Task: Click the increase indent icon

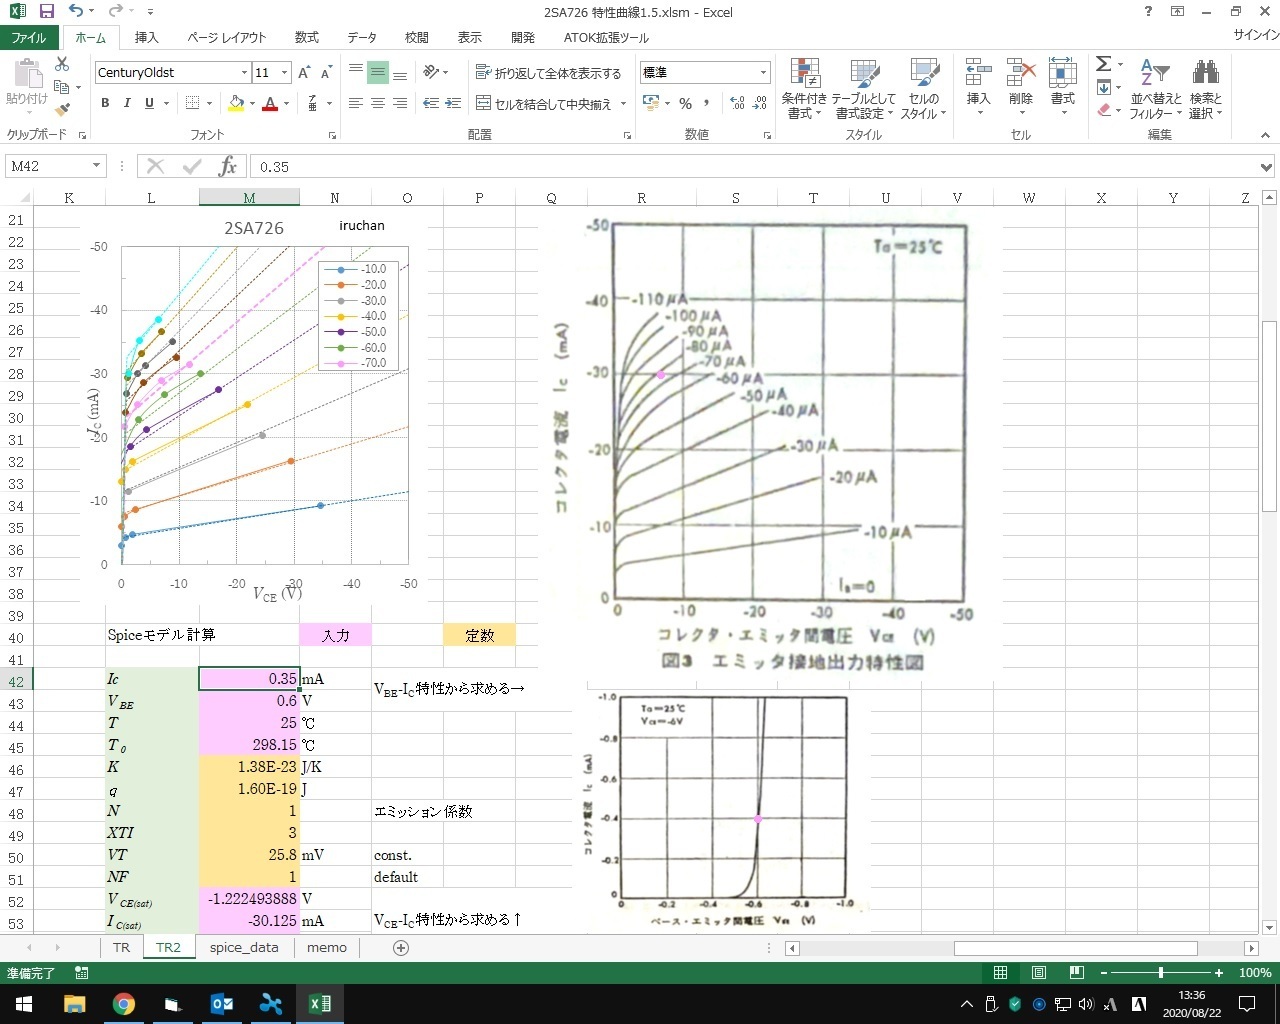Action: (453, 103)
